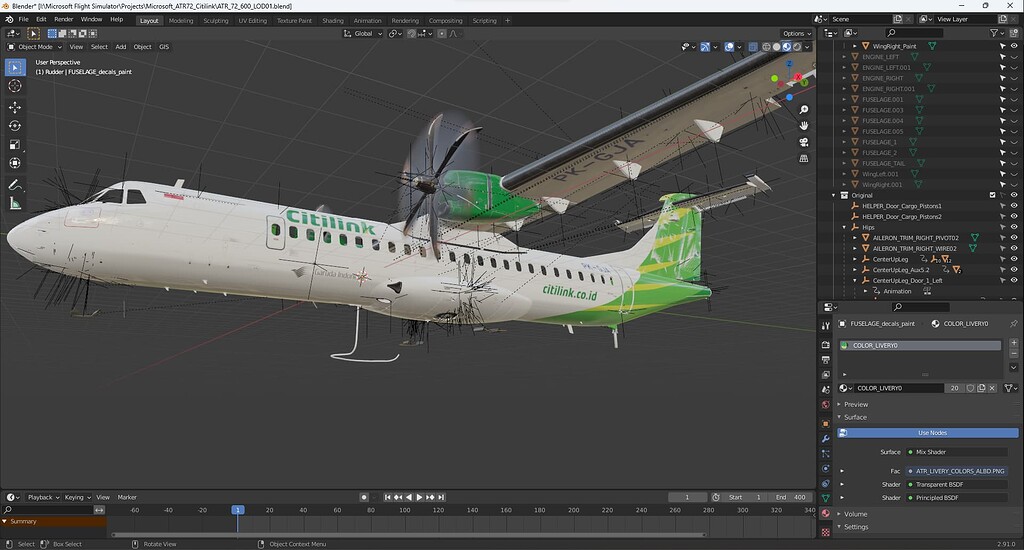Image resolution: width=1024 pixels, height=550 pixels.
Task: Toggle gizmo display button
Action: click(x=705, y=47)
